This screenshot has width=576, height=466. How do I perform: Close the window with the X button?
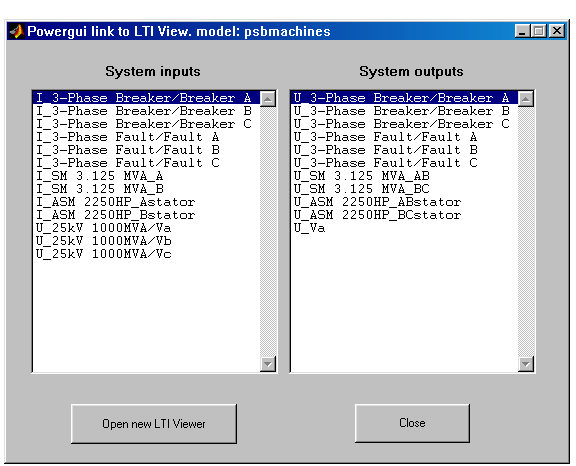[557, 31]
